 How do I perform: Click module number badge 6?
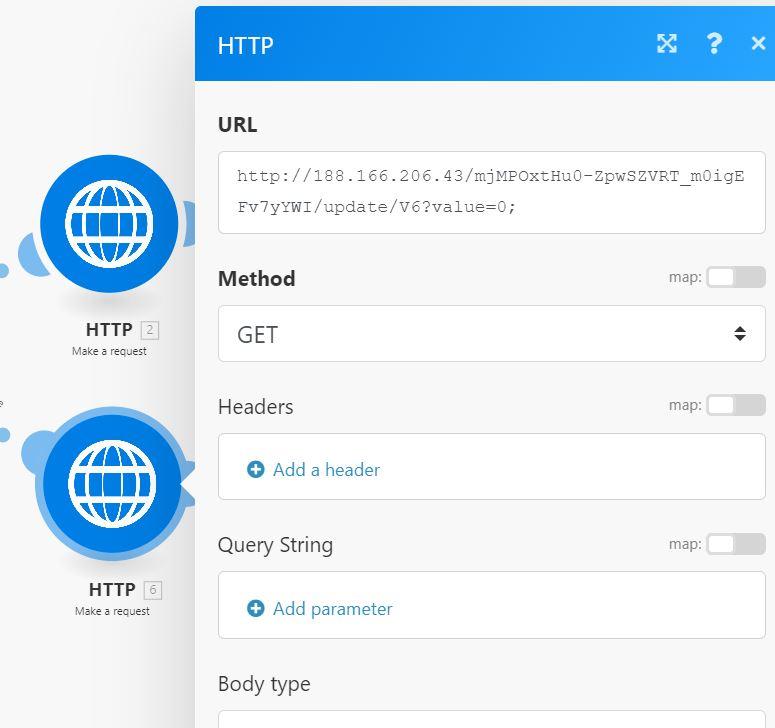pos(153,590)
